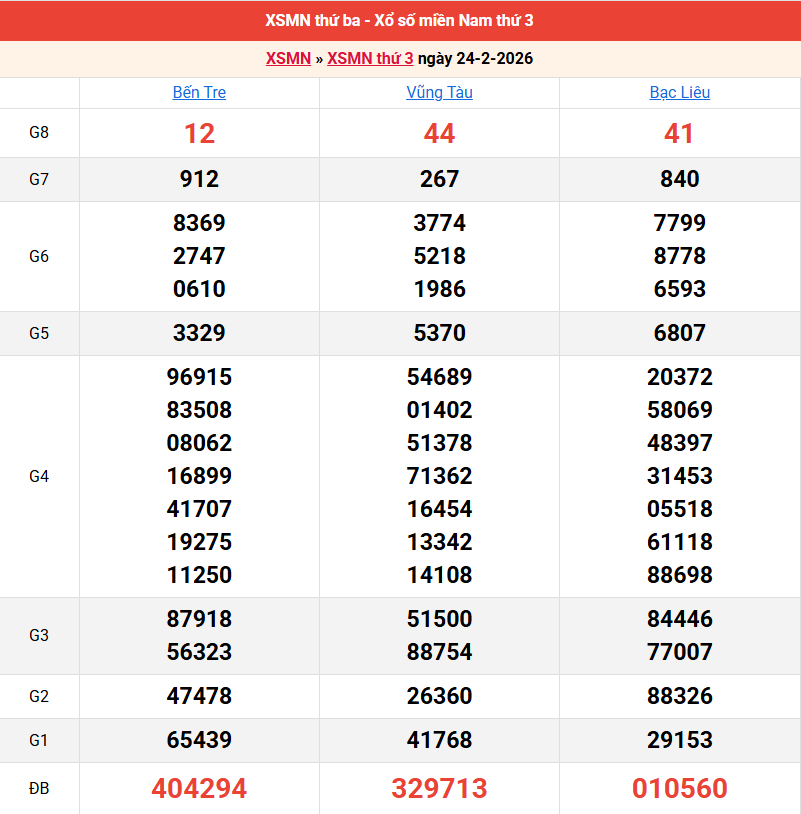Viewport: 801px width, 814px height.
Task: Select Vũng Tàu special prize number 329713
Action: coord(439,789)
